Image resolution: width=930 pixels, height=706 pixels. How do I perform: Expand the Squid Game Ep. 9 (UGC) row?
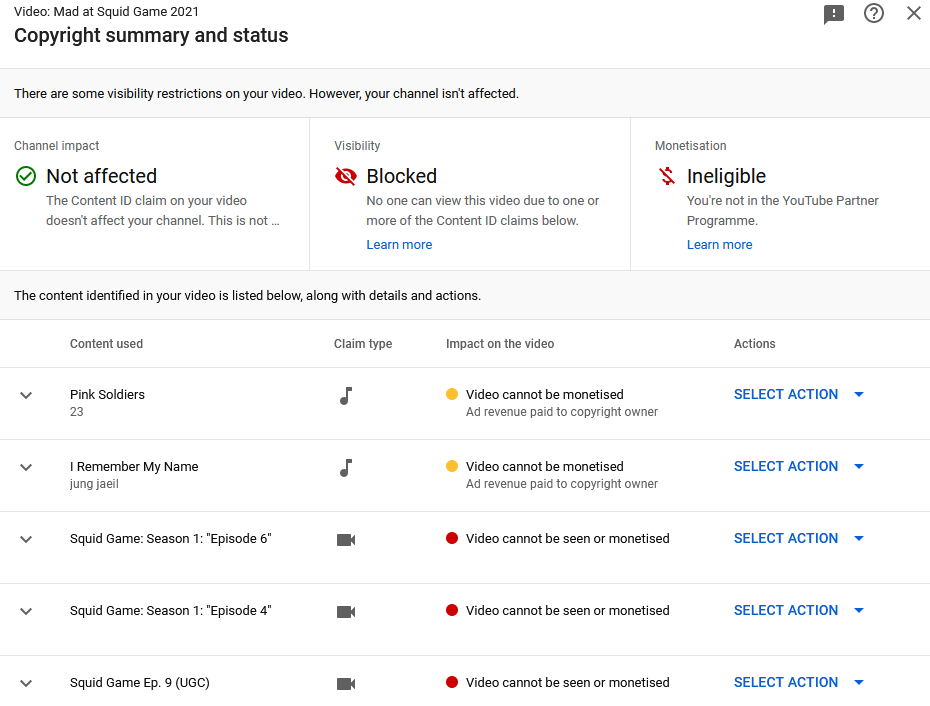tap(26, 683)
